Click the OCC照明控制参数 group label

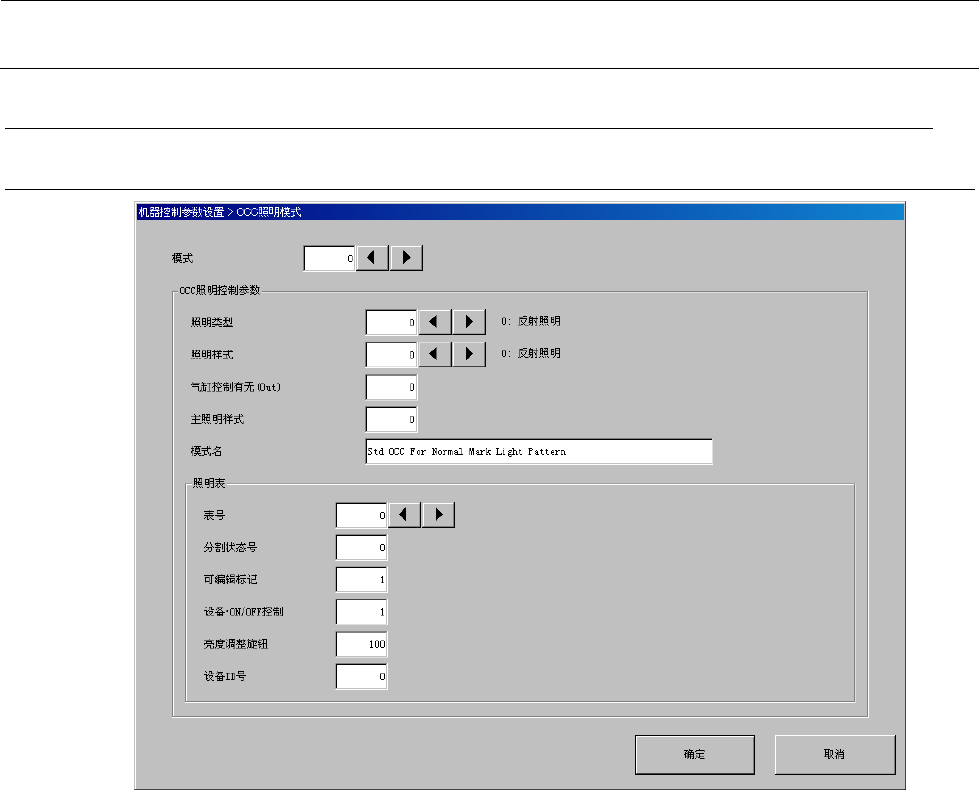[220, 290]
